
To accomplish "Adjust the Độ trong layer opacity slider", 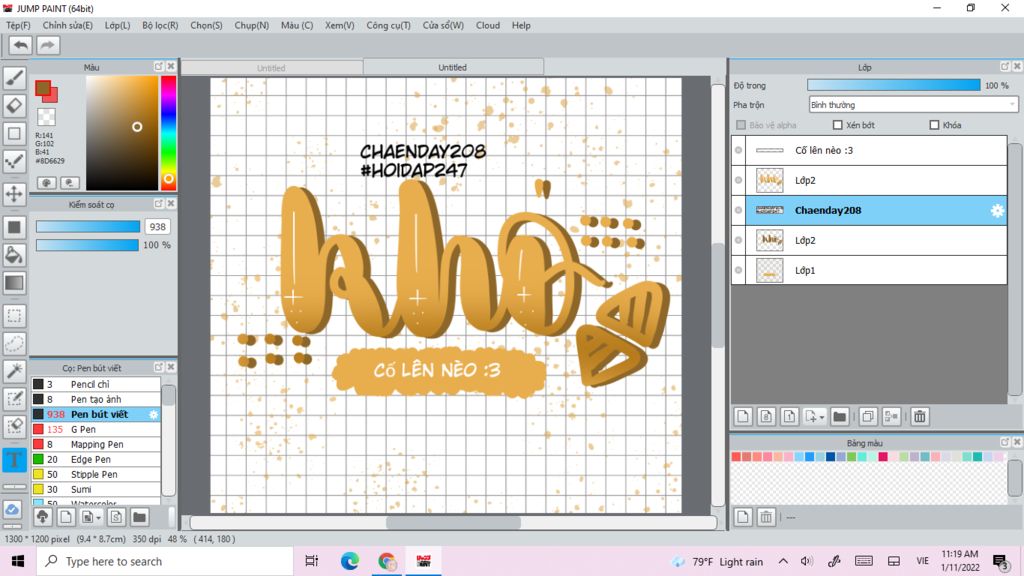I will (x=893, y=85).
